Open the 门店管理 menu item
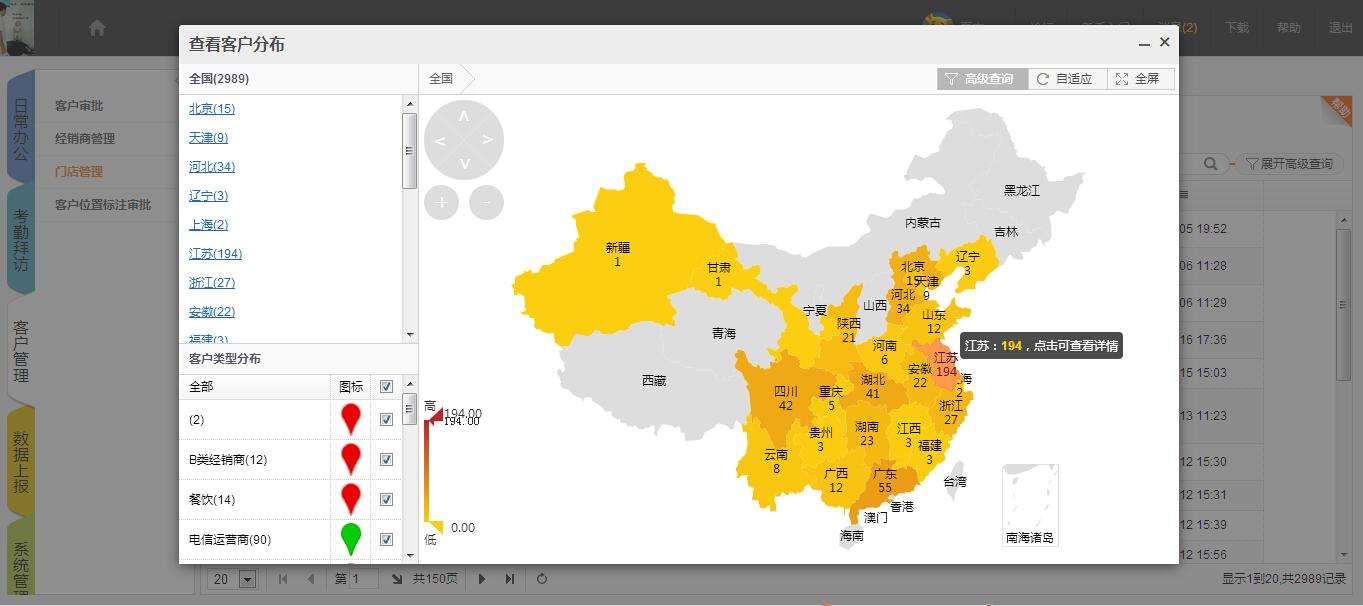Viewport: 1363px width, 606px height. tap(79, 171)
